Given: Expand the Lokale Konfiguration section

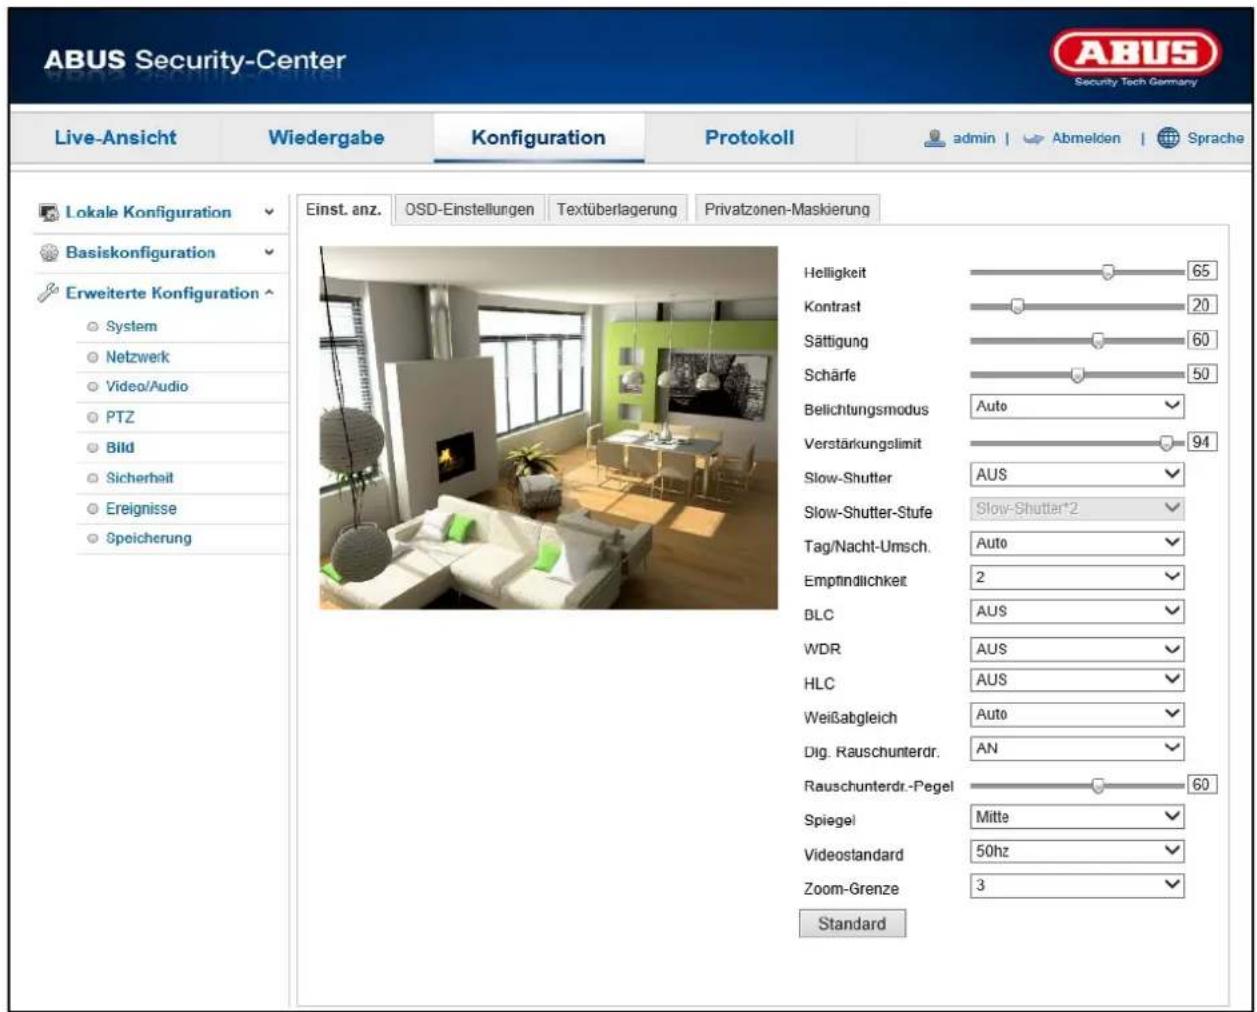Looking at the screenshot, I should (x=269, y=213).
